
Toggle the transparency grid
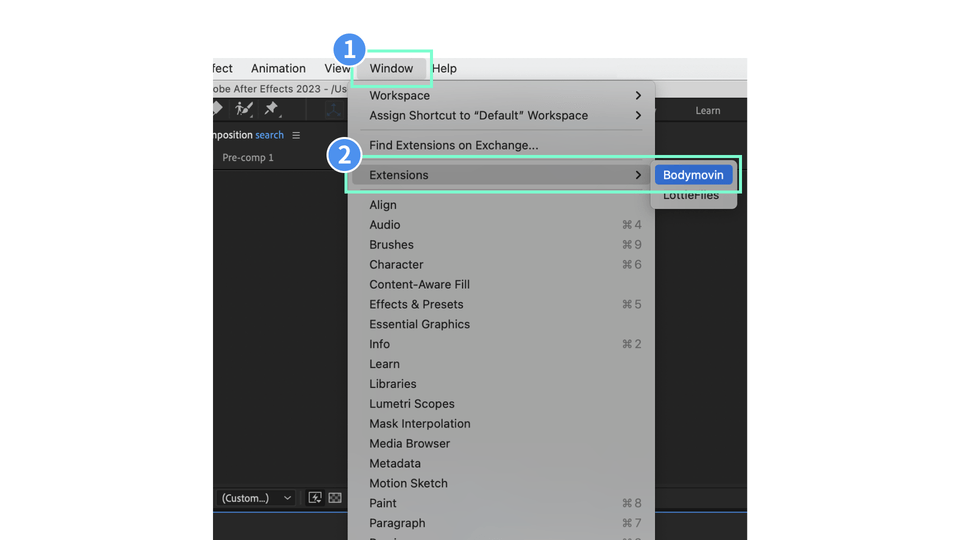tap(335, 498)
